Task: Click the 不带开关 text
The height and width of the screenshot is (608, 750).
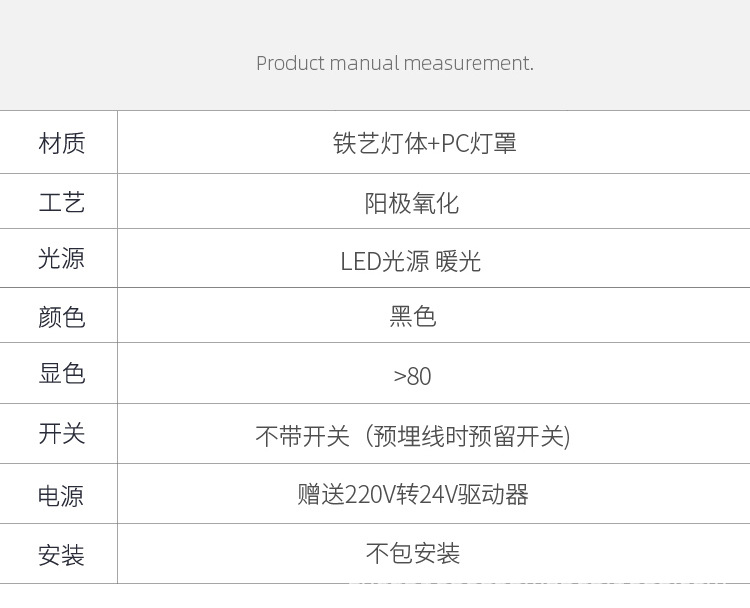Action: tap(302, 436)
